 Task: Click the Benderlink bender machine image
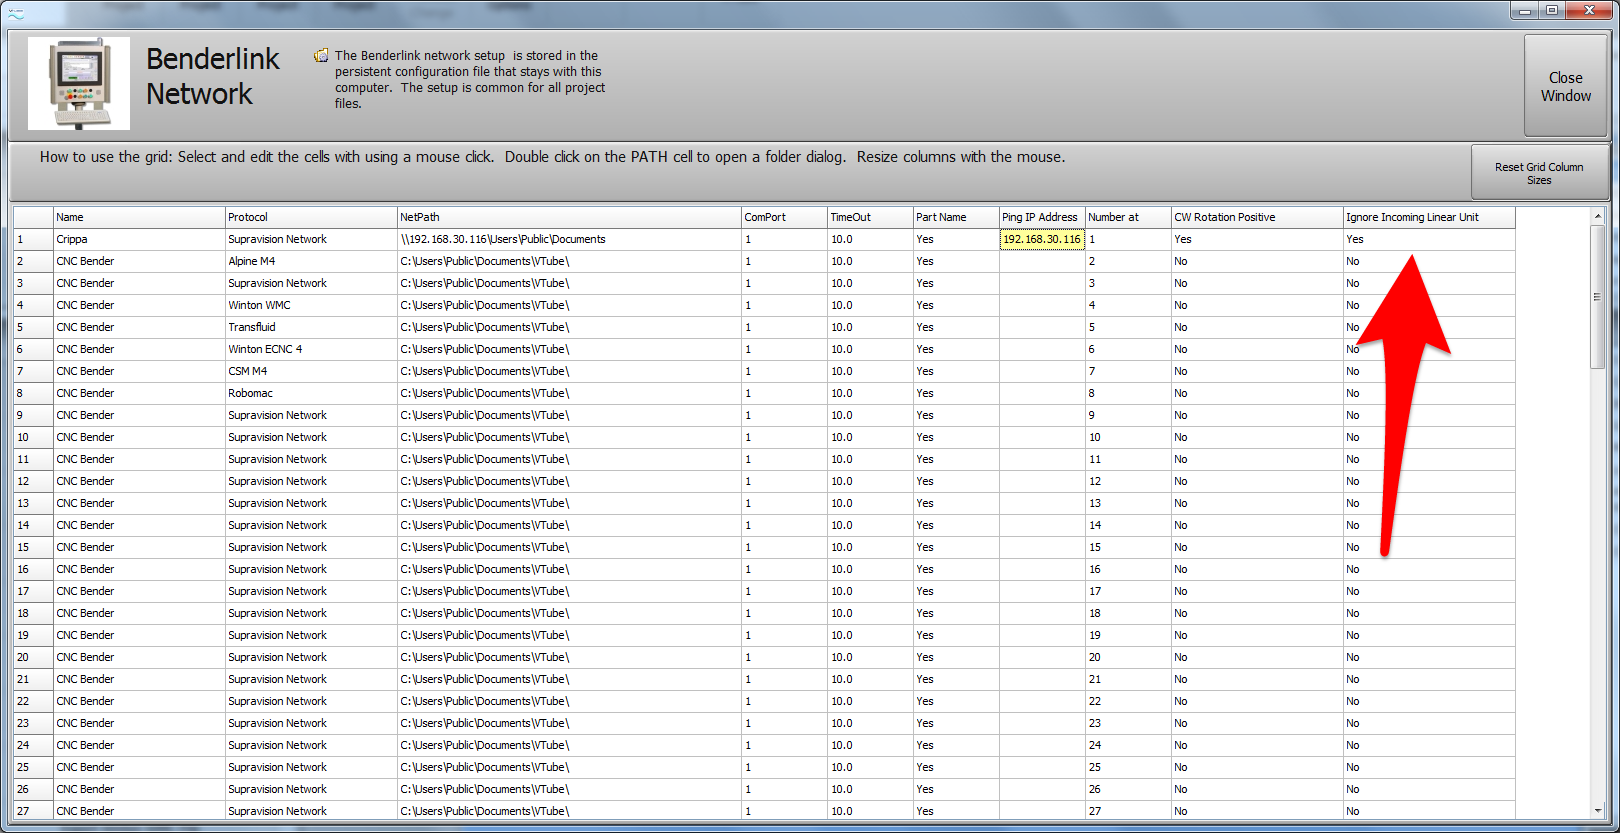79,84
